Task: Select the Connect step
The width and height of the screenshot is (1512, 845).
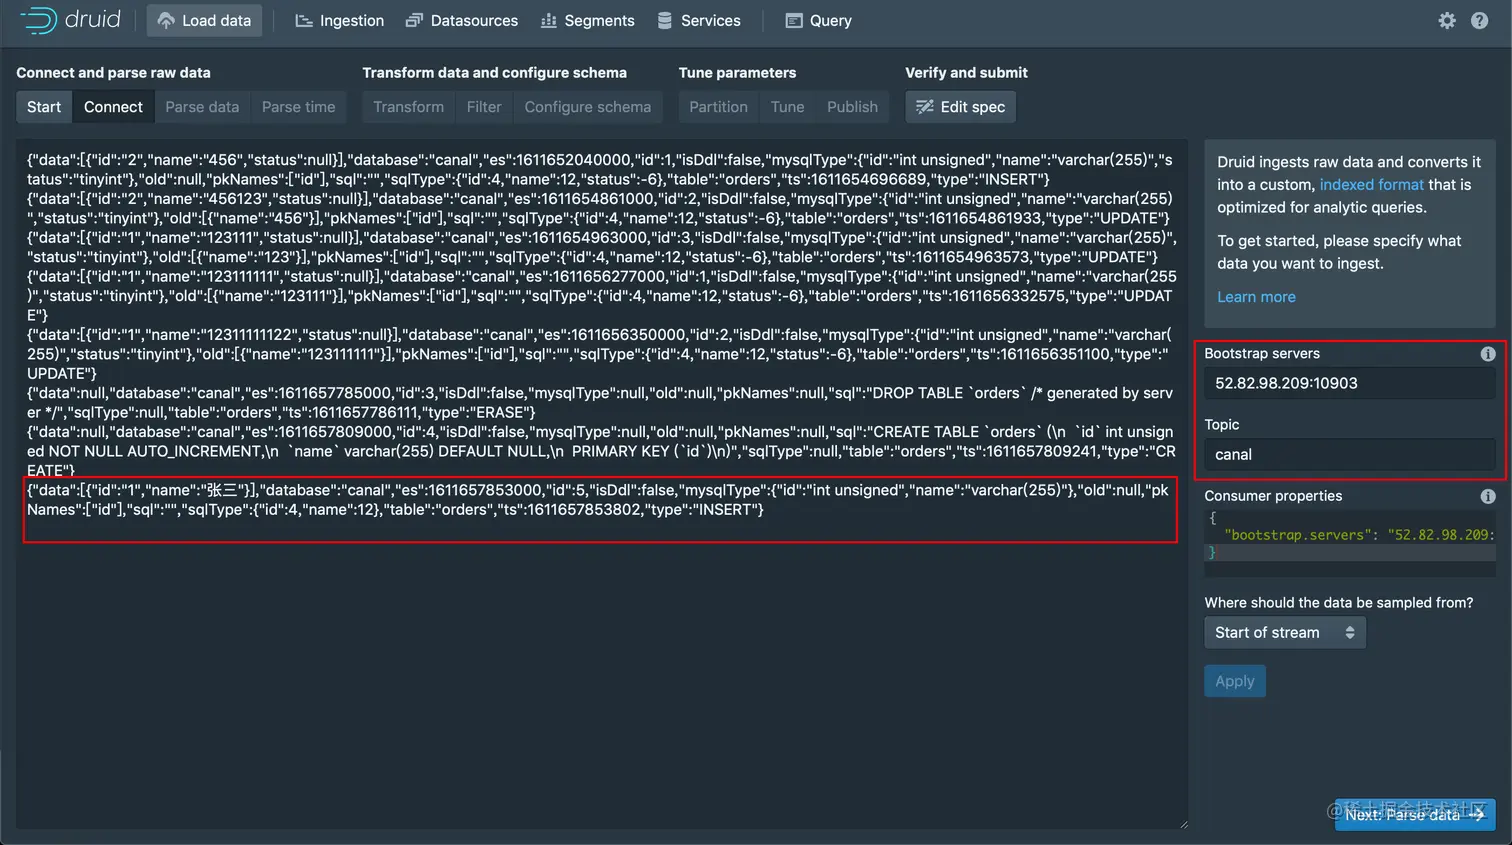Action: (x=113, y=107)
